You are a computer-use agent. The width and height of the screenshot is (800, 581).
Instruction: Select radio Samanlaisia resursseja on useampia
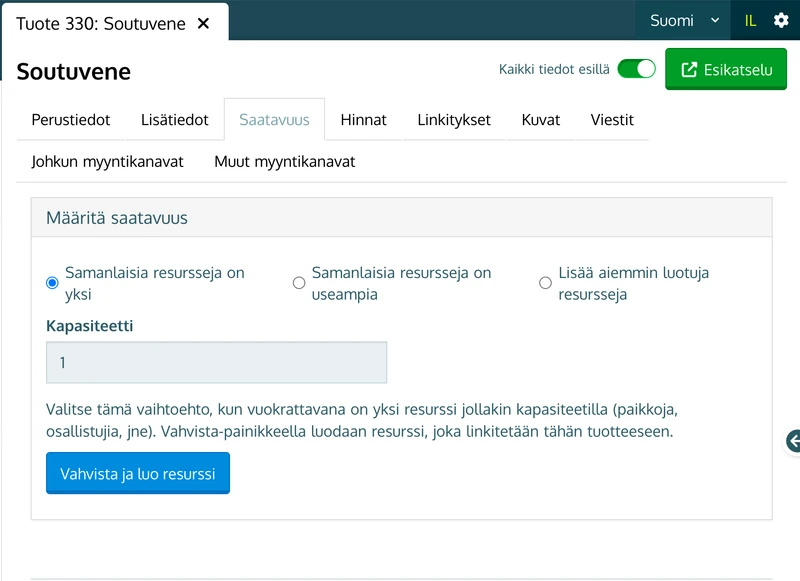click(299, 283)
